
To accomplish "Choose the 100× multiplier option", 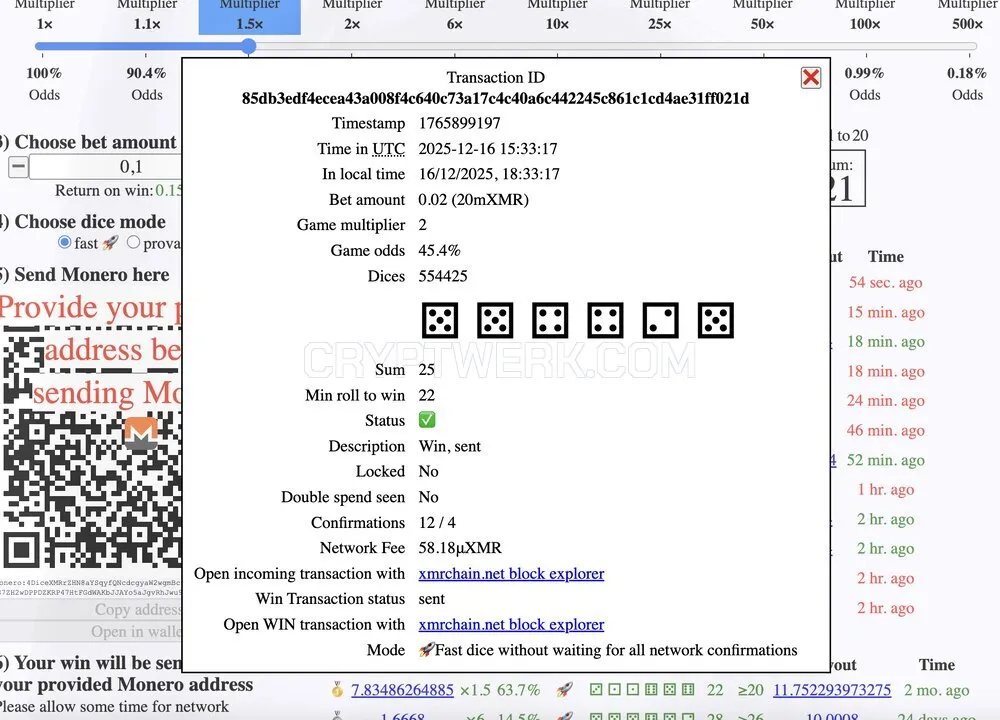I will [865, 16].
